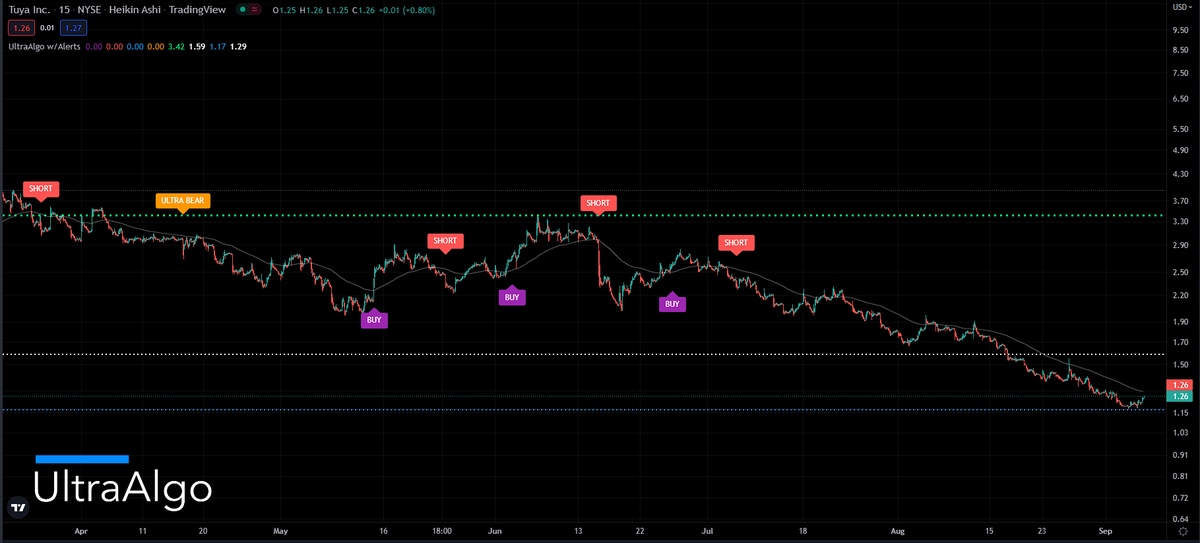Click the 9.50 price axis label
The image size is (1200, 543).
1179,29
